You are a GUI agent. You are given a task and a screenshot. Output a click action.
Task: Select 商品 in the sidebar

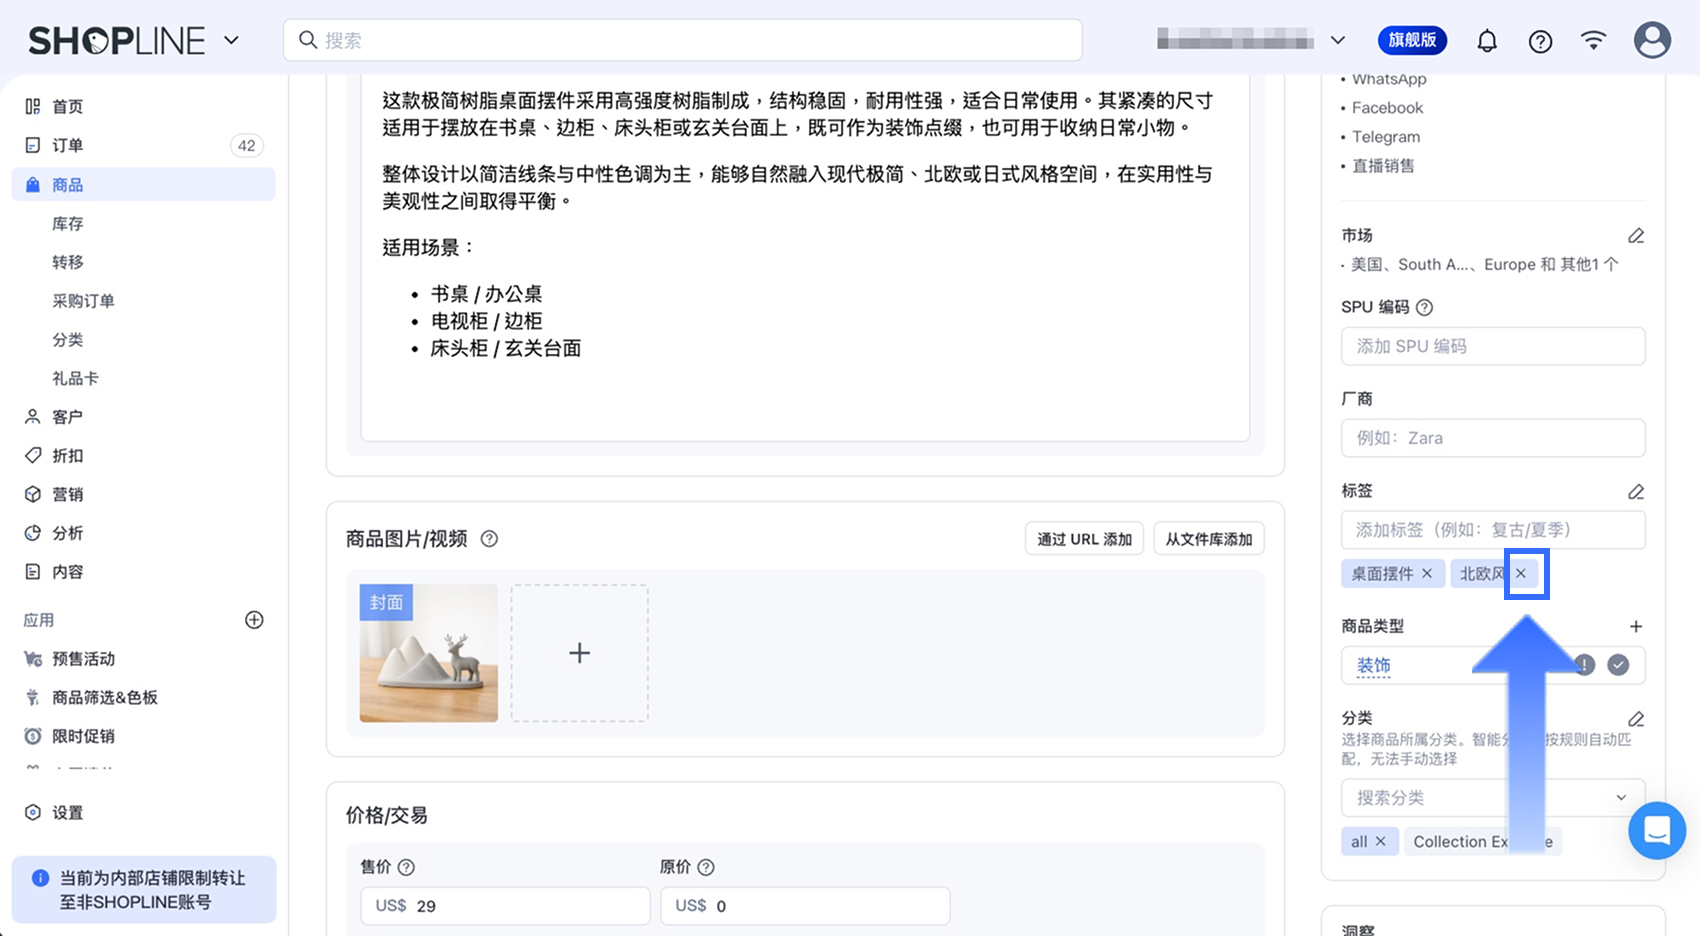pyautogui.click(x=143, y=185)
